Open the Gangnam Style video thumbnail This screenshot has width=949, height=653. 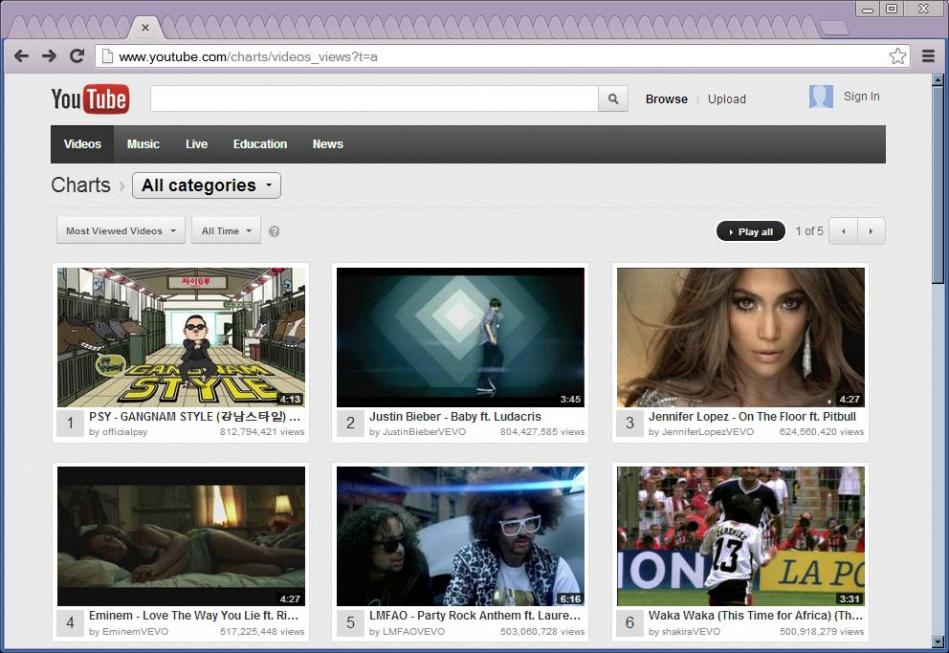coord(181,337)
